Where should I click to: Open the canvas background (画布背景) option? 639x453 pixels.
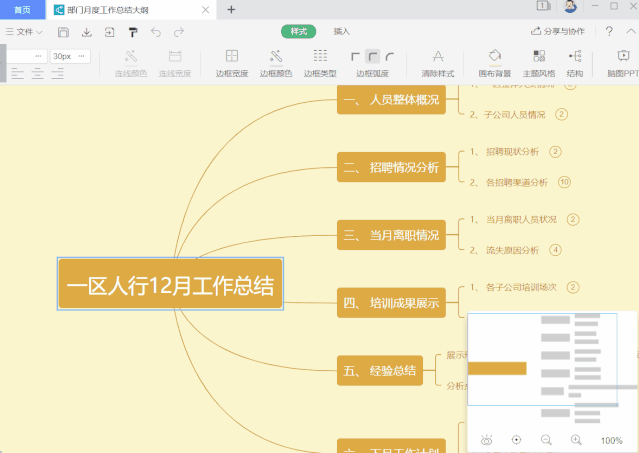click(495, 62)
